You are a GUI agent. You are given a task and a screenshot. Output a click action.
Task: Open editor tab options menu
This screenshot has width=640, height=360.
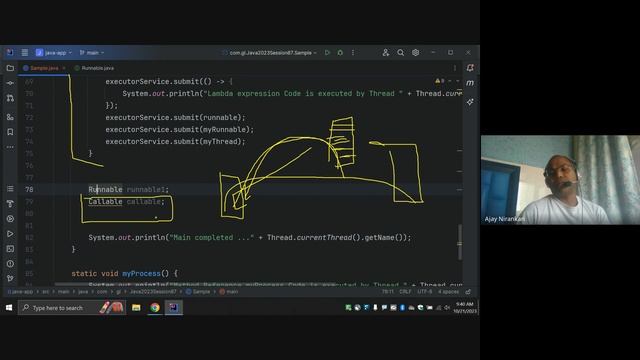(455, 68)
